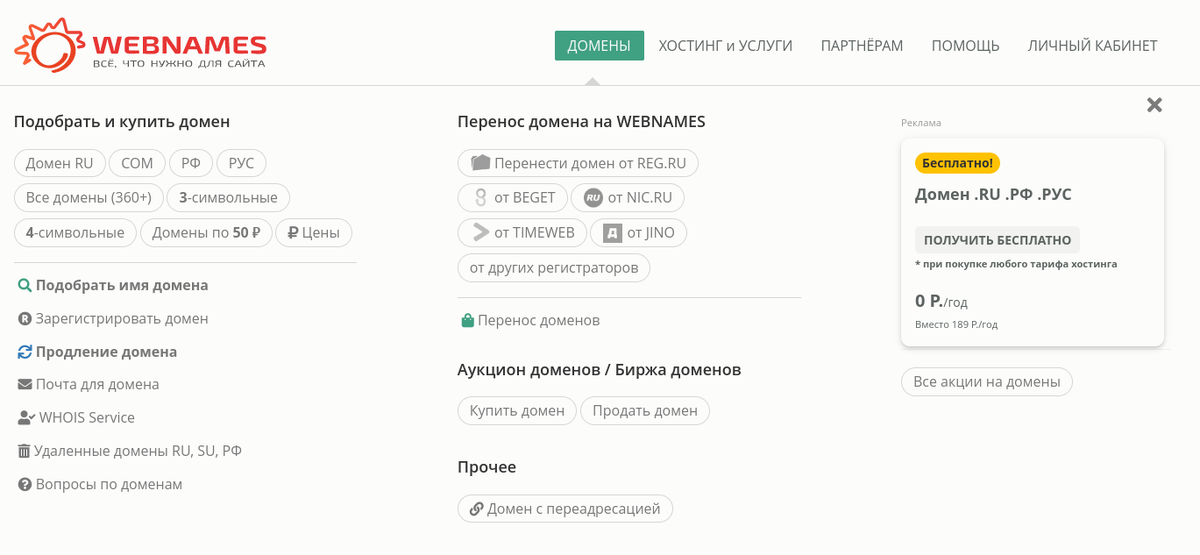Click the trash icon beside Удаленные домены

click(24, 451)
